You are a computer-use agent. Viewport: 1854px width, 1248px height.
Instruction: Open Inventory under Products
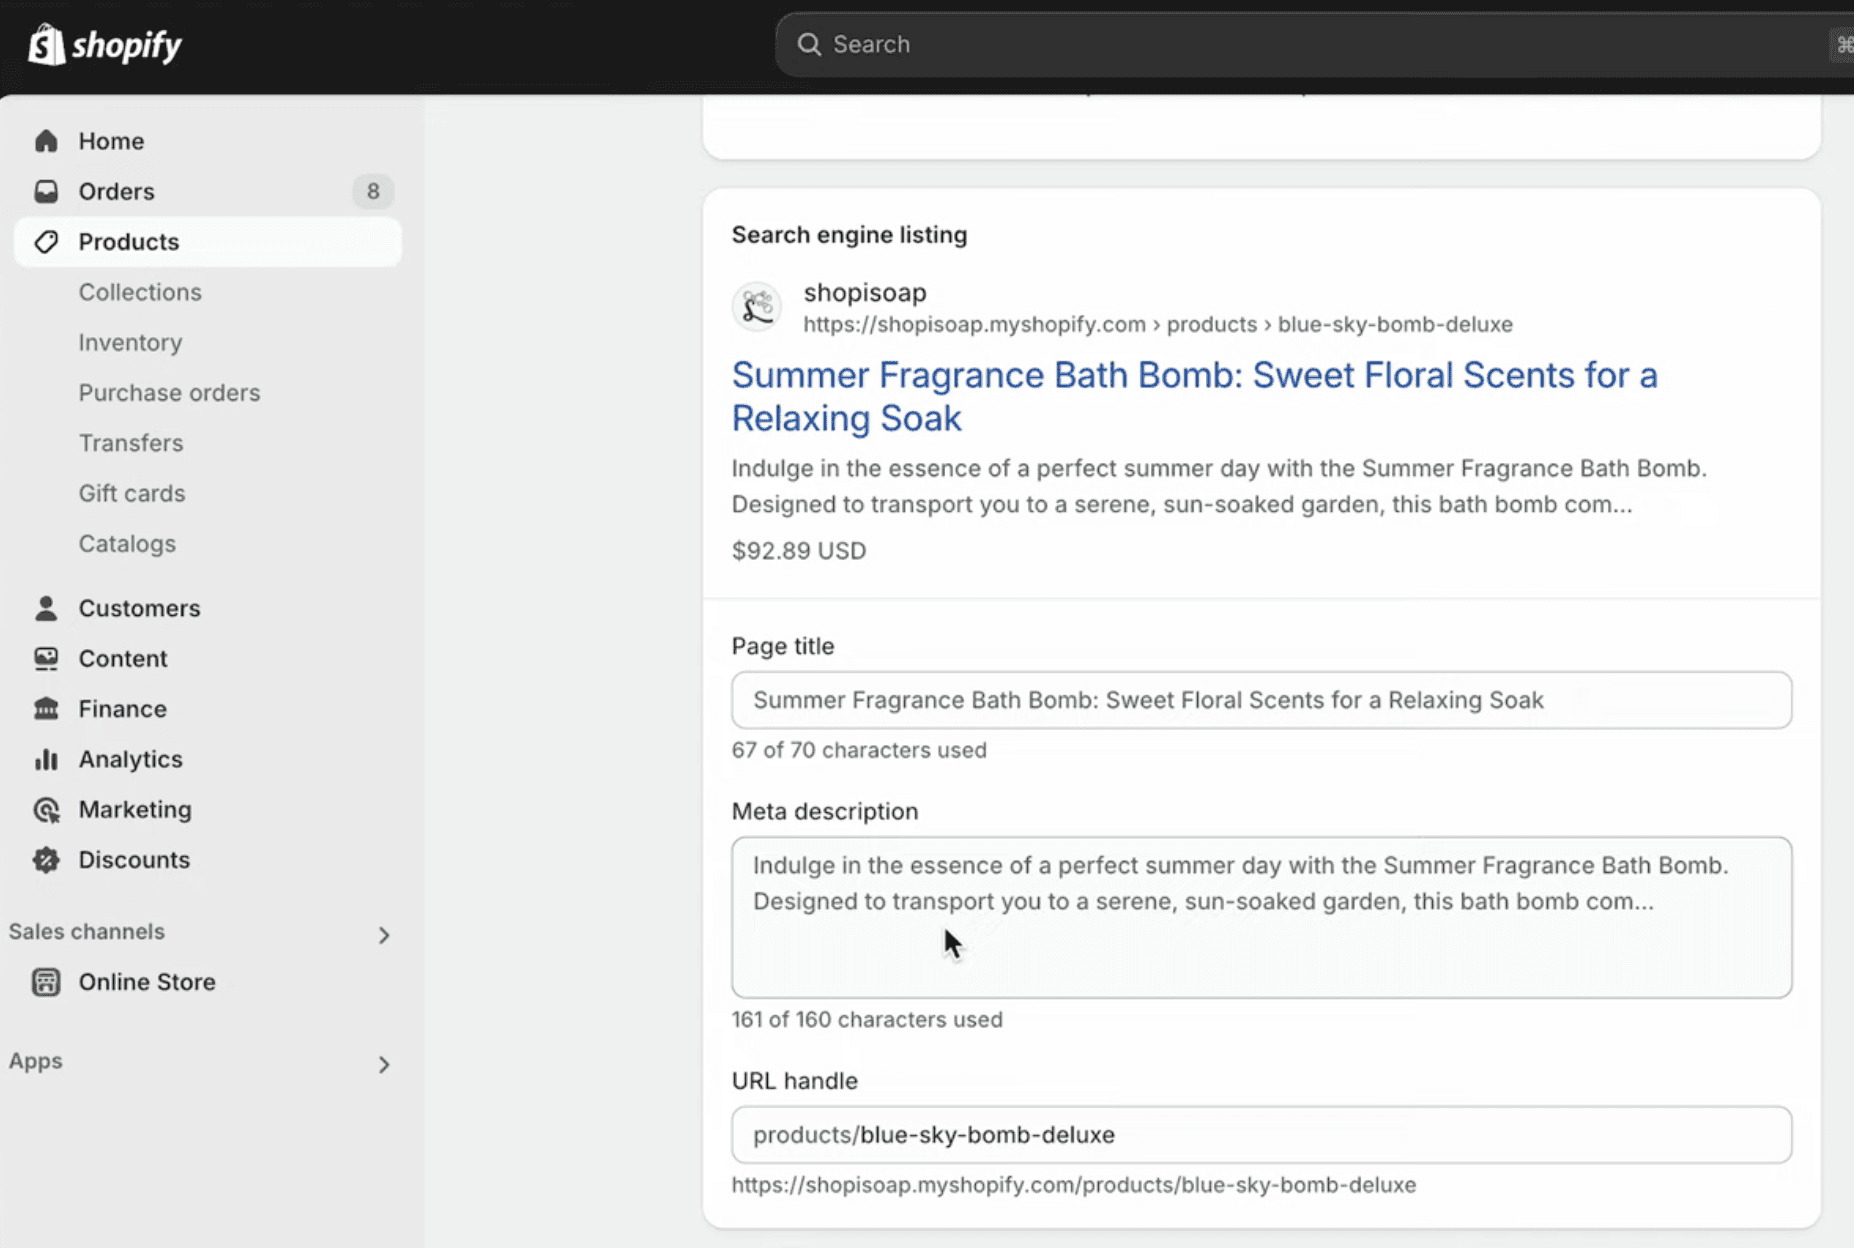click(131, 342)
